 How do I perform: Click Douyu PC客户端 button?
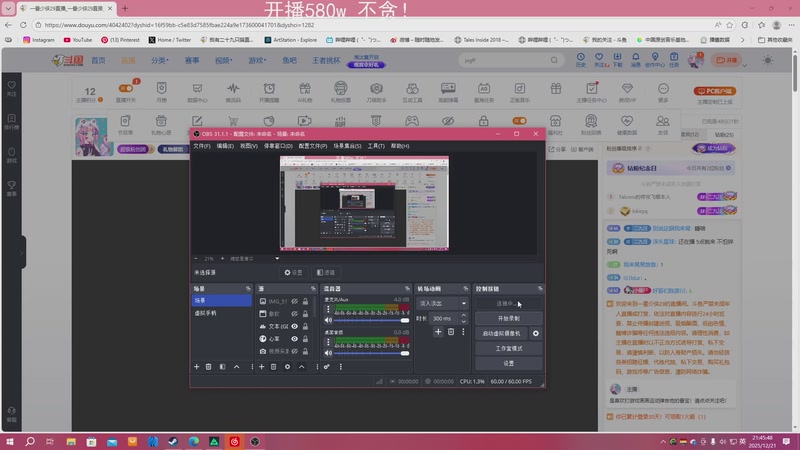tap(714, 91)
